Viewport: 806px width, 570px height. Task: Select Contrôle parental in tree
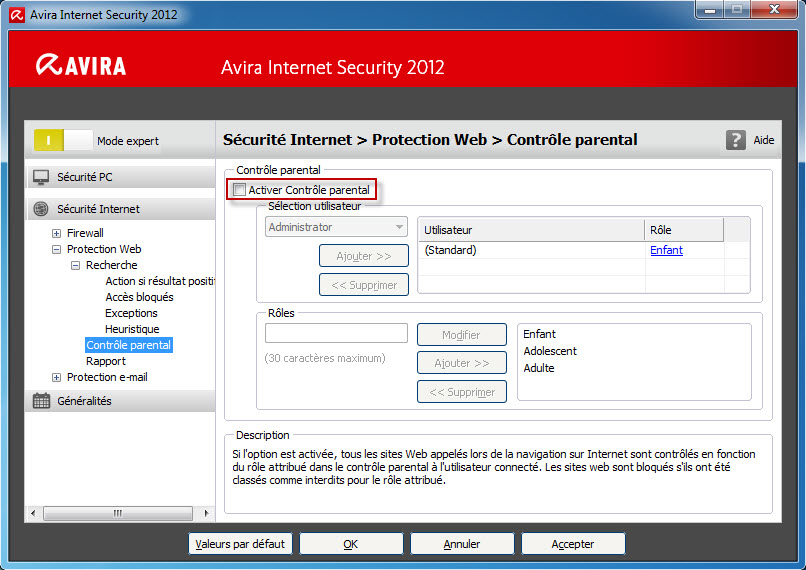pos(129,345)
